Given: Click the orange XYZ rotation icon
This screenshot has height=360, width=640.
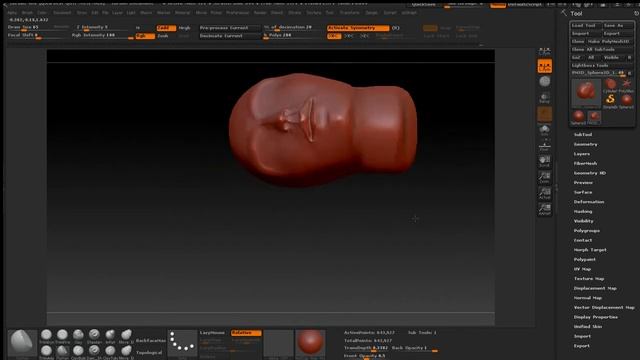Looking at the screenshot, I should tap(544, 66).
